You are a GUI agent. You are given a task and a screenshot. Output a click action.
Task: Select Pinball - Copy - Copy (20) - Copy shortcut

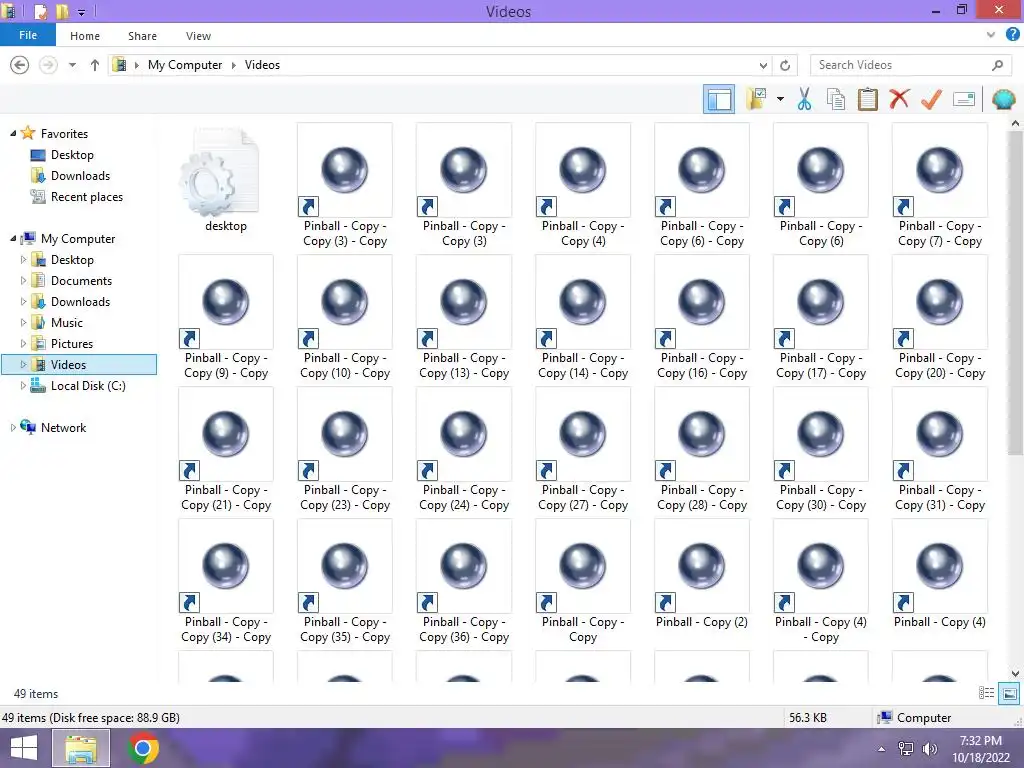940,318
